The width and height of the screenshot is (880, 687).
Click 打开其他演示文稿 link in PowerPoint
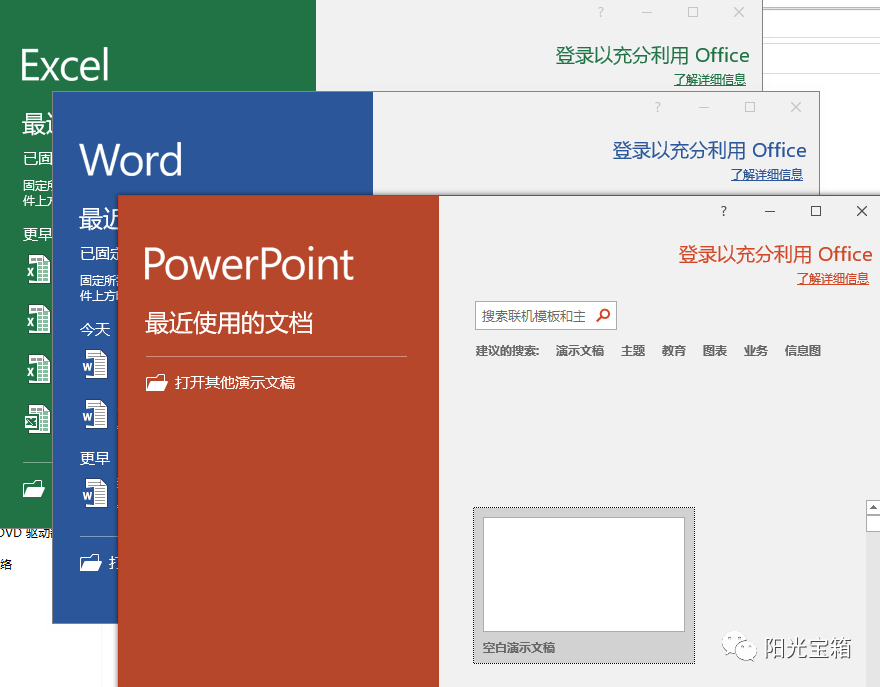coord(235,383)
